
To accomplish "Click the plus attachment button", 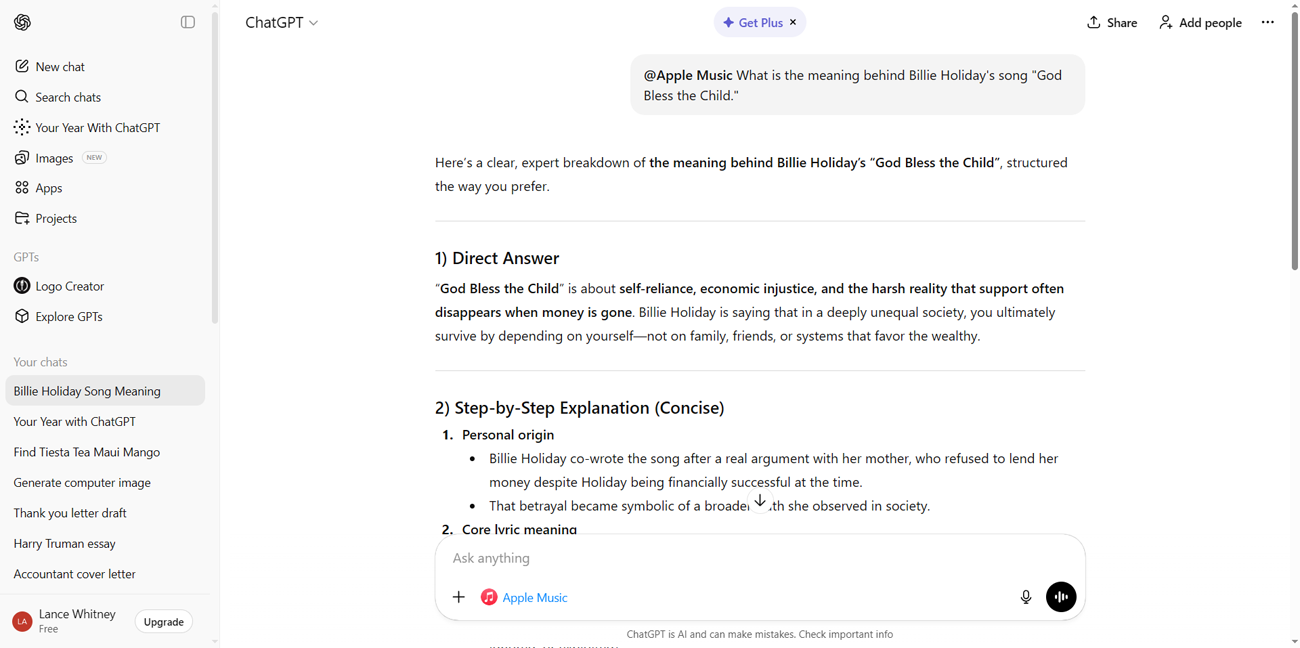I will [x=459, y=597].
